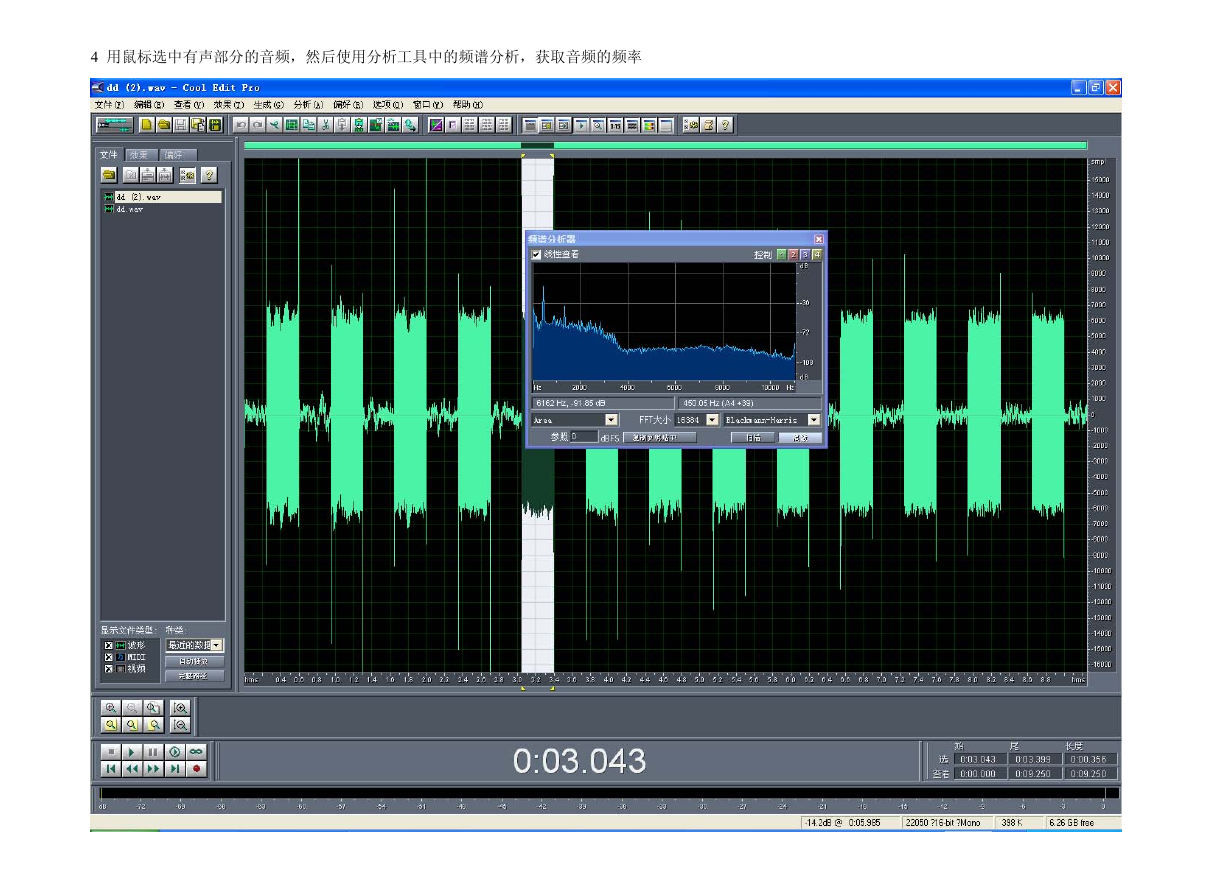This screenshot has width=1228, height=869.
Task: Open the 编辑 (Edit) menu
Action: tap(149, 104)
